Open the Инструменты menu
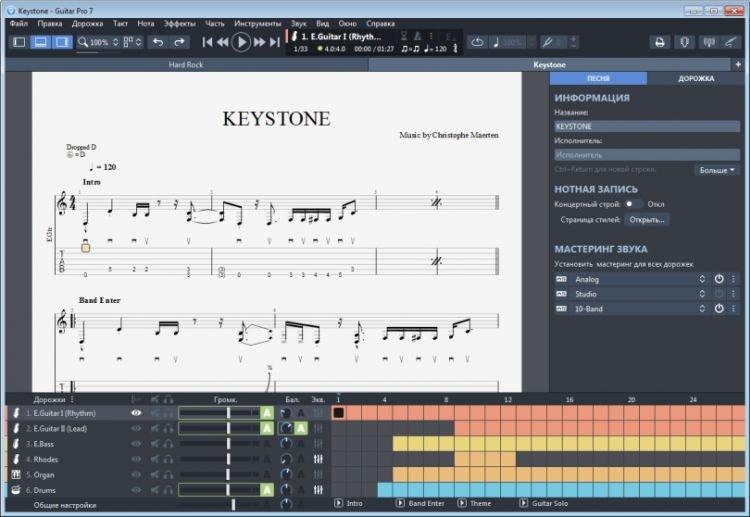 (x=257, y=23)
